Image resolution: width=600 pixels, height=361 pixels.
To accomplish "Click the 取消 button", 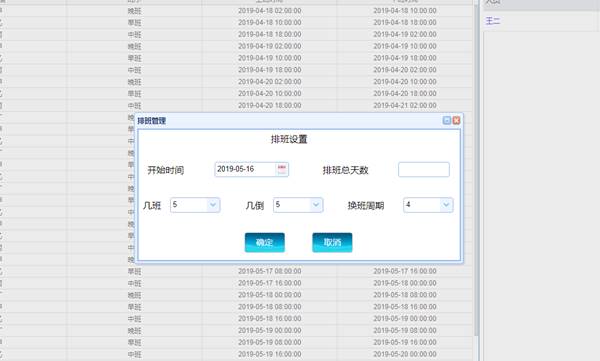I will (x=332, y=242).
